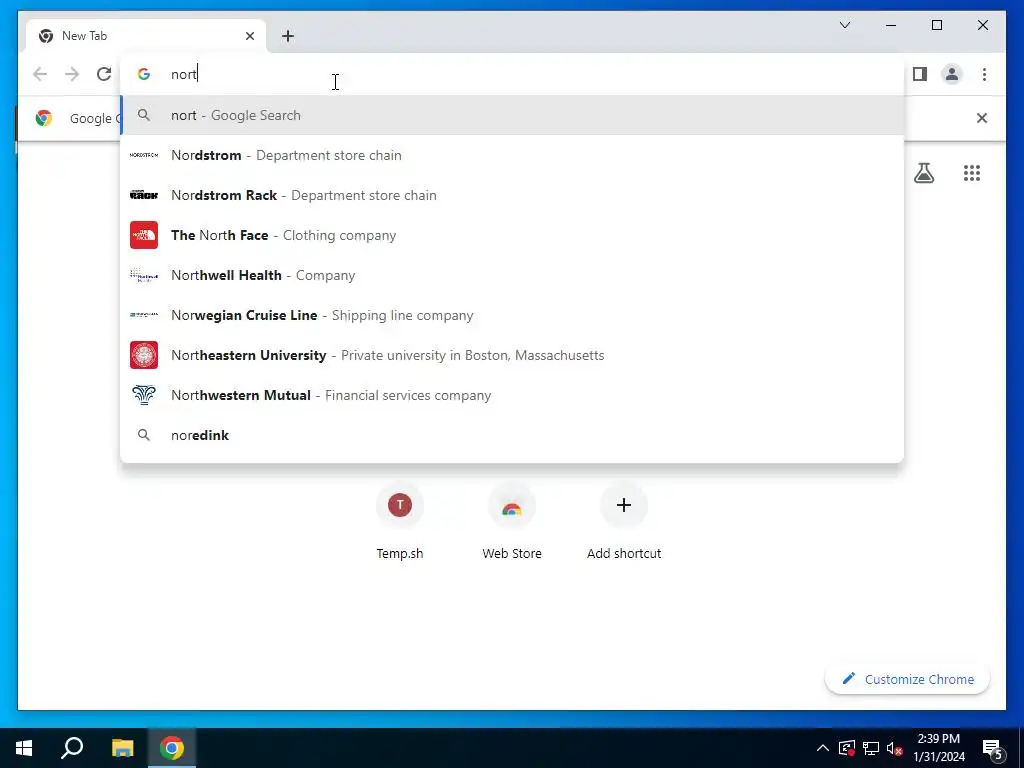Click the Norwegian Cruise Line logo icon
This screenshot has height=768, width=1024.
point(144,315)
